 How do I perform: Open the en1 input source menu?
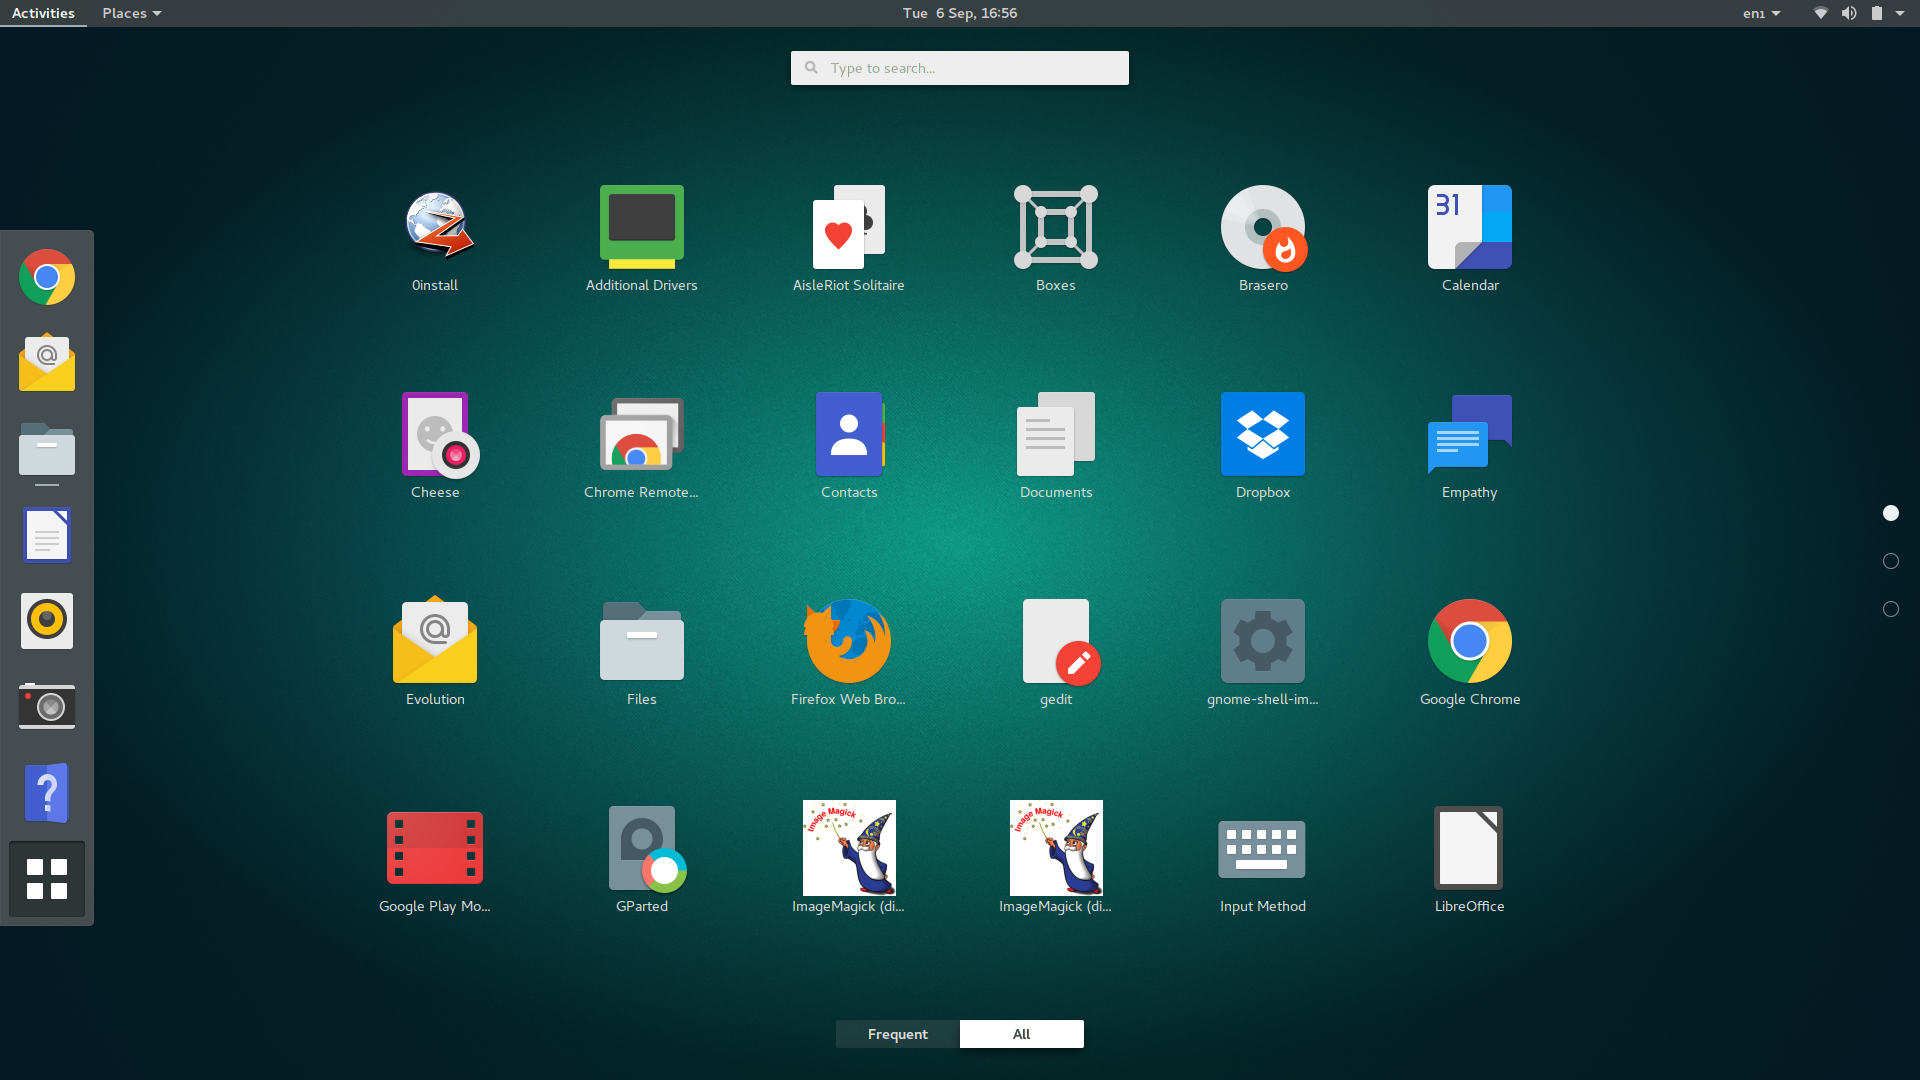click(x=1762, y=13)
